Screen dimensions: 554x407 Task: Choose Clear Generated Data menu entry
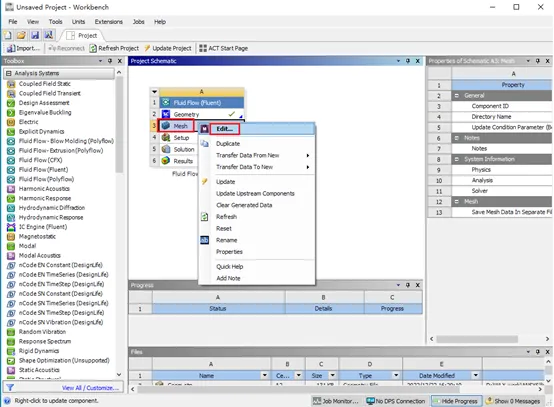click(x=257, y=205)
